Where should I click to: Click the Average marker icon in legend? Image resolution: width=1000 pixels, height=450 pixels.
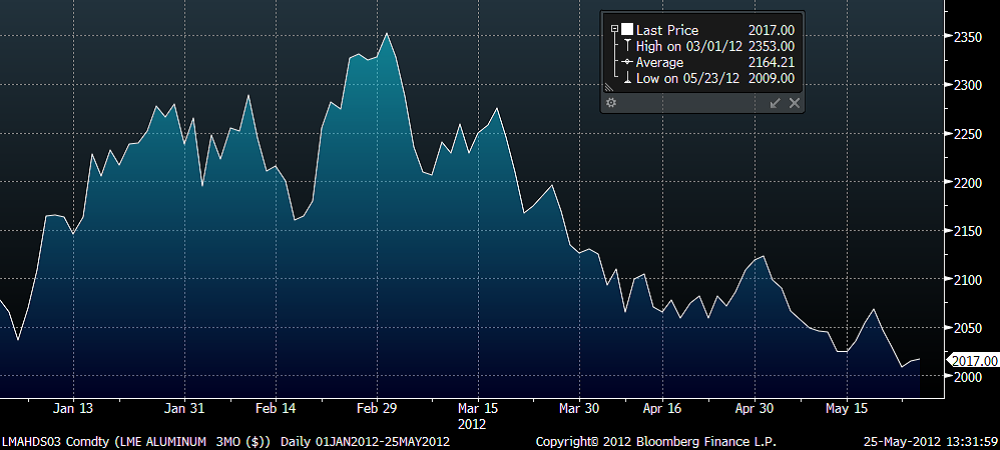[626, 62]
